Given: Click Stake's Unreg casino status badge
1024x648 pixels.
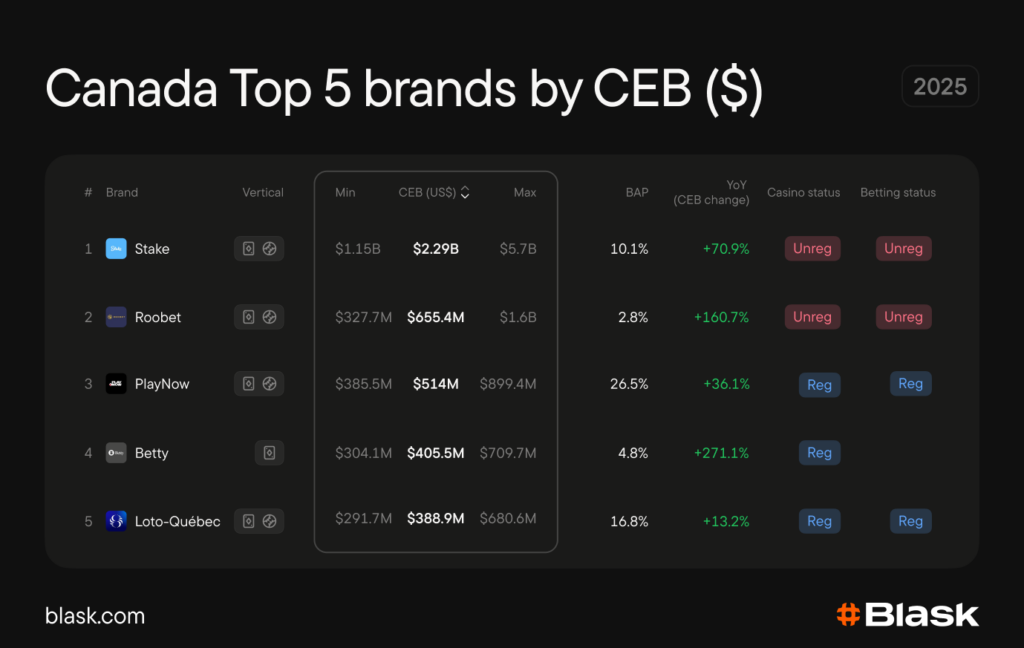Looking at the screenshot, I should point(812,249).
